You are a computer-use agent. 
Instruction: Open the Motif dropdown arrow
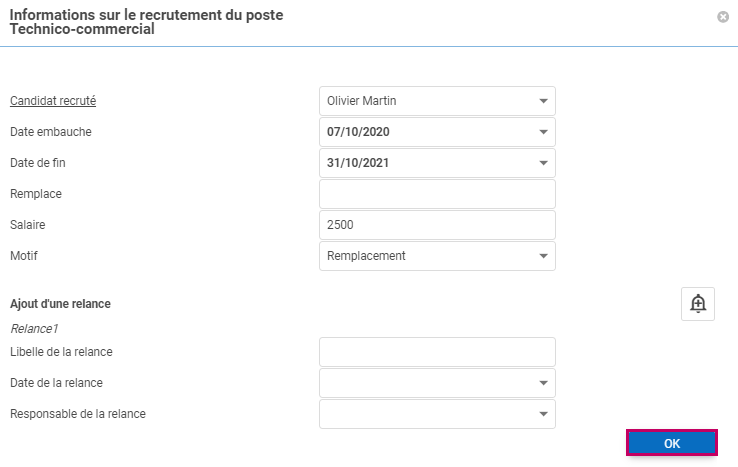tap(543, 256)
